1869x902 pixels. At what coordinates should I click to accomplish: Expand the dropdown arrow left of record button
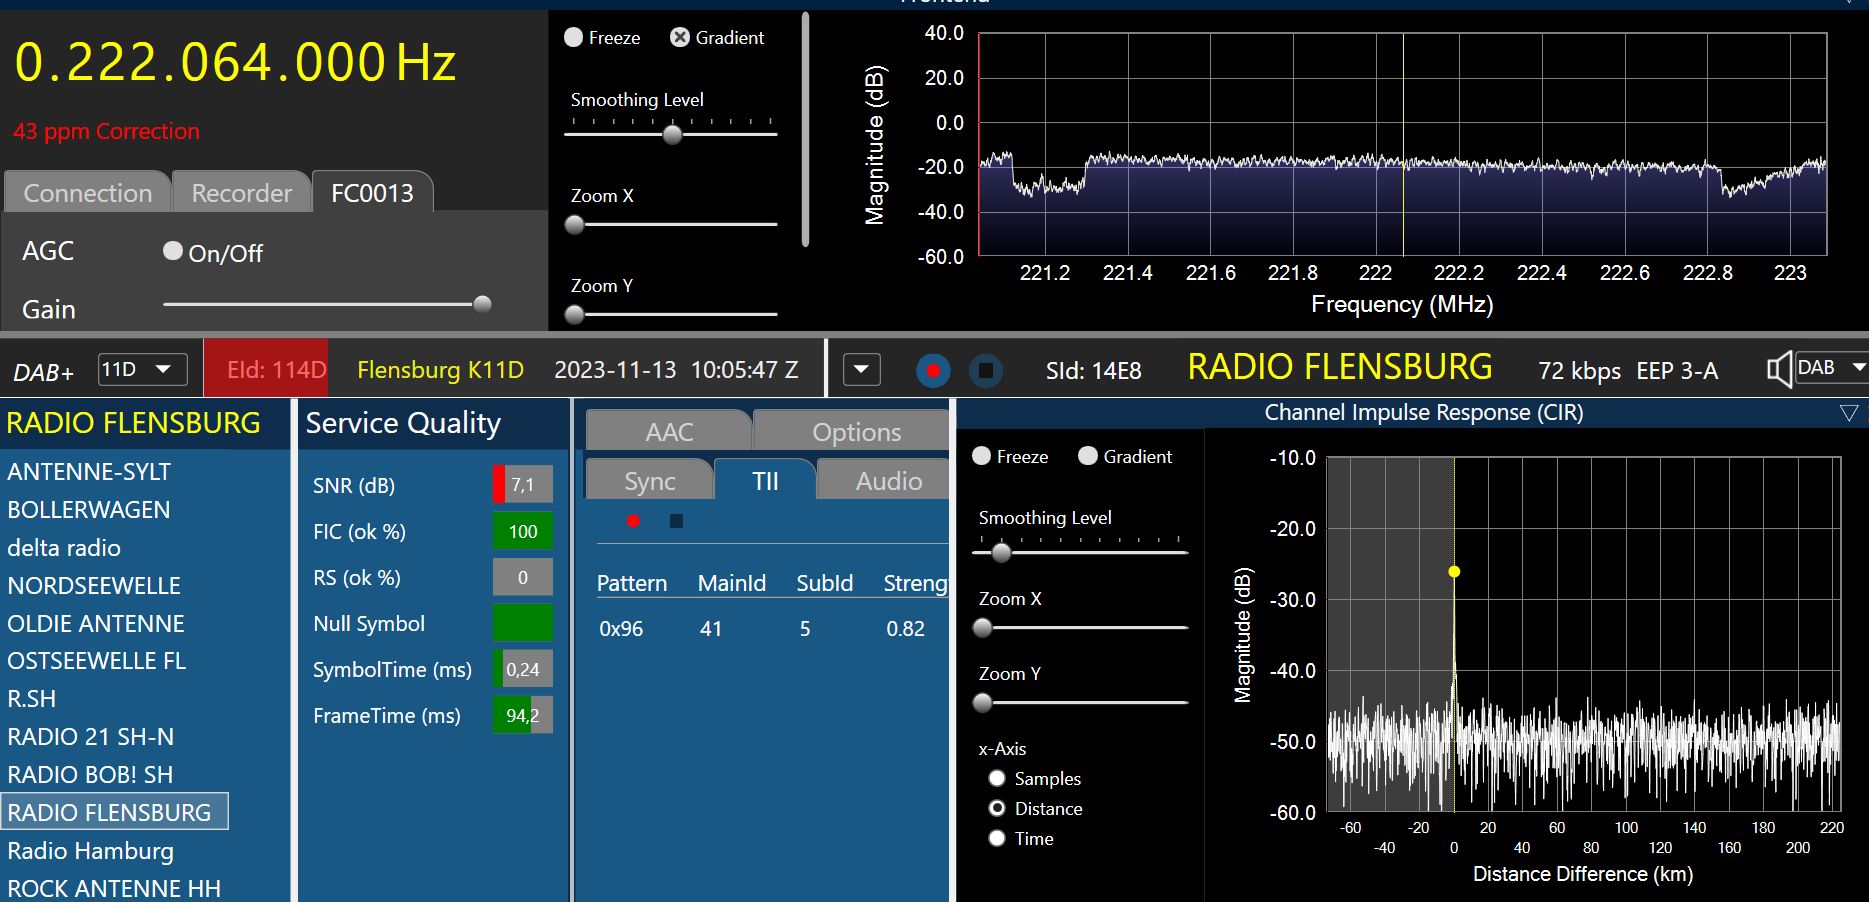coord(861,370)
